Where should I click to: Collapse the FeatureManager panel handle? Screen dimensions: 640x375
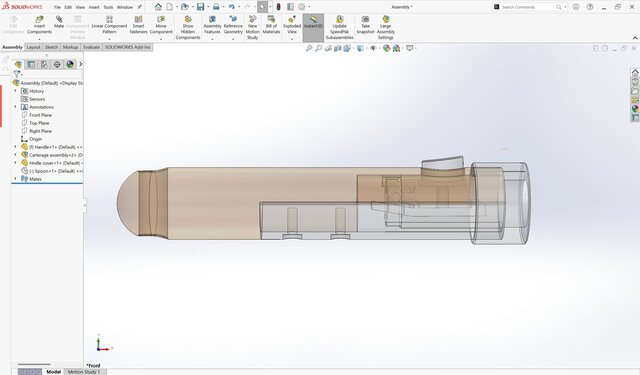point(85,205)
